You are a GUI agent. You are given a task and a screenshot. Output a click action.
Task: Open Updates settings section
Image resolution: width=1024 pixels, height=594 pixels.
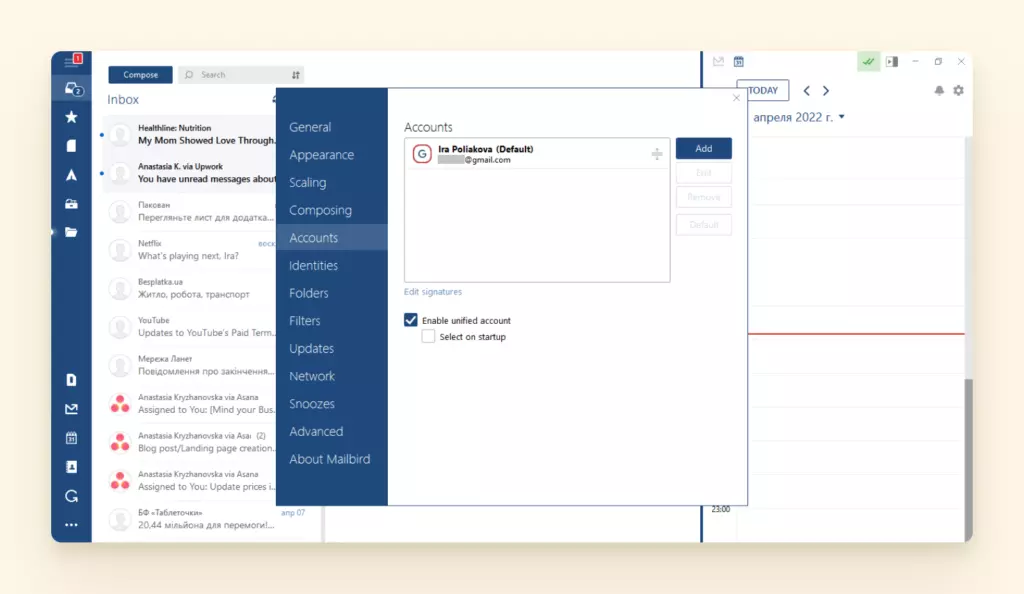[x=332, y=349]
